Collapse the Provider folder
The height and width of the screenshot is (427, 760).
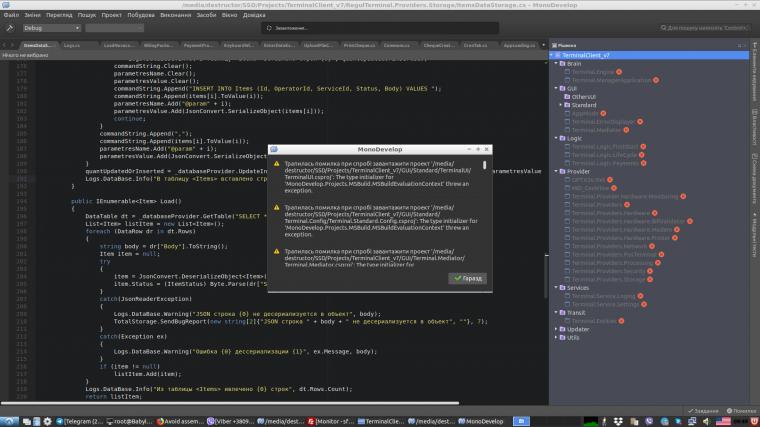pos(556,171)
